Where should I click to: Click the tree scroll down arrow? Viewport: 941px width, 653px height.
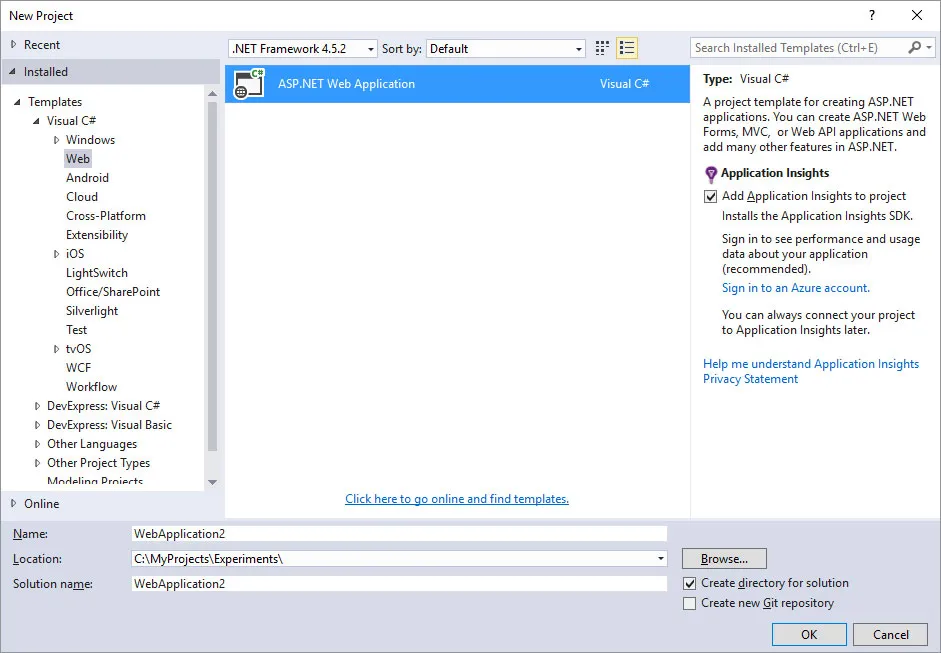pos(212,483)
